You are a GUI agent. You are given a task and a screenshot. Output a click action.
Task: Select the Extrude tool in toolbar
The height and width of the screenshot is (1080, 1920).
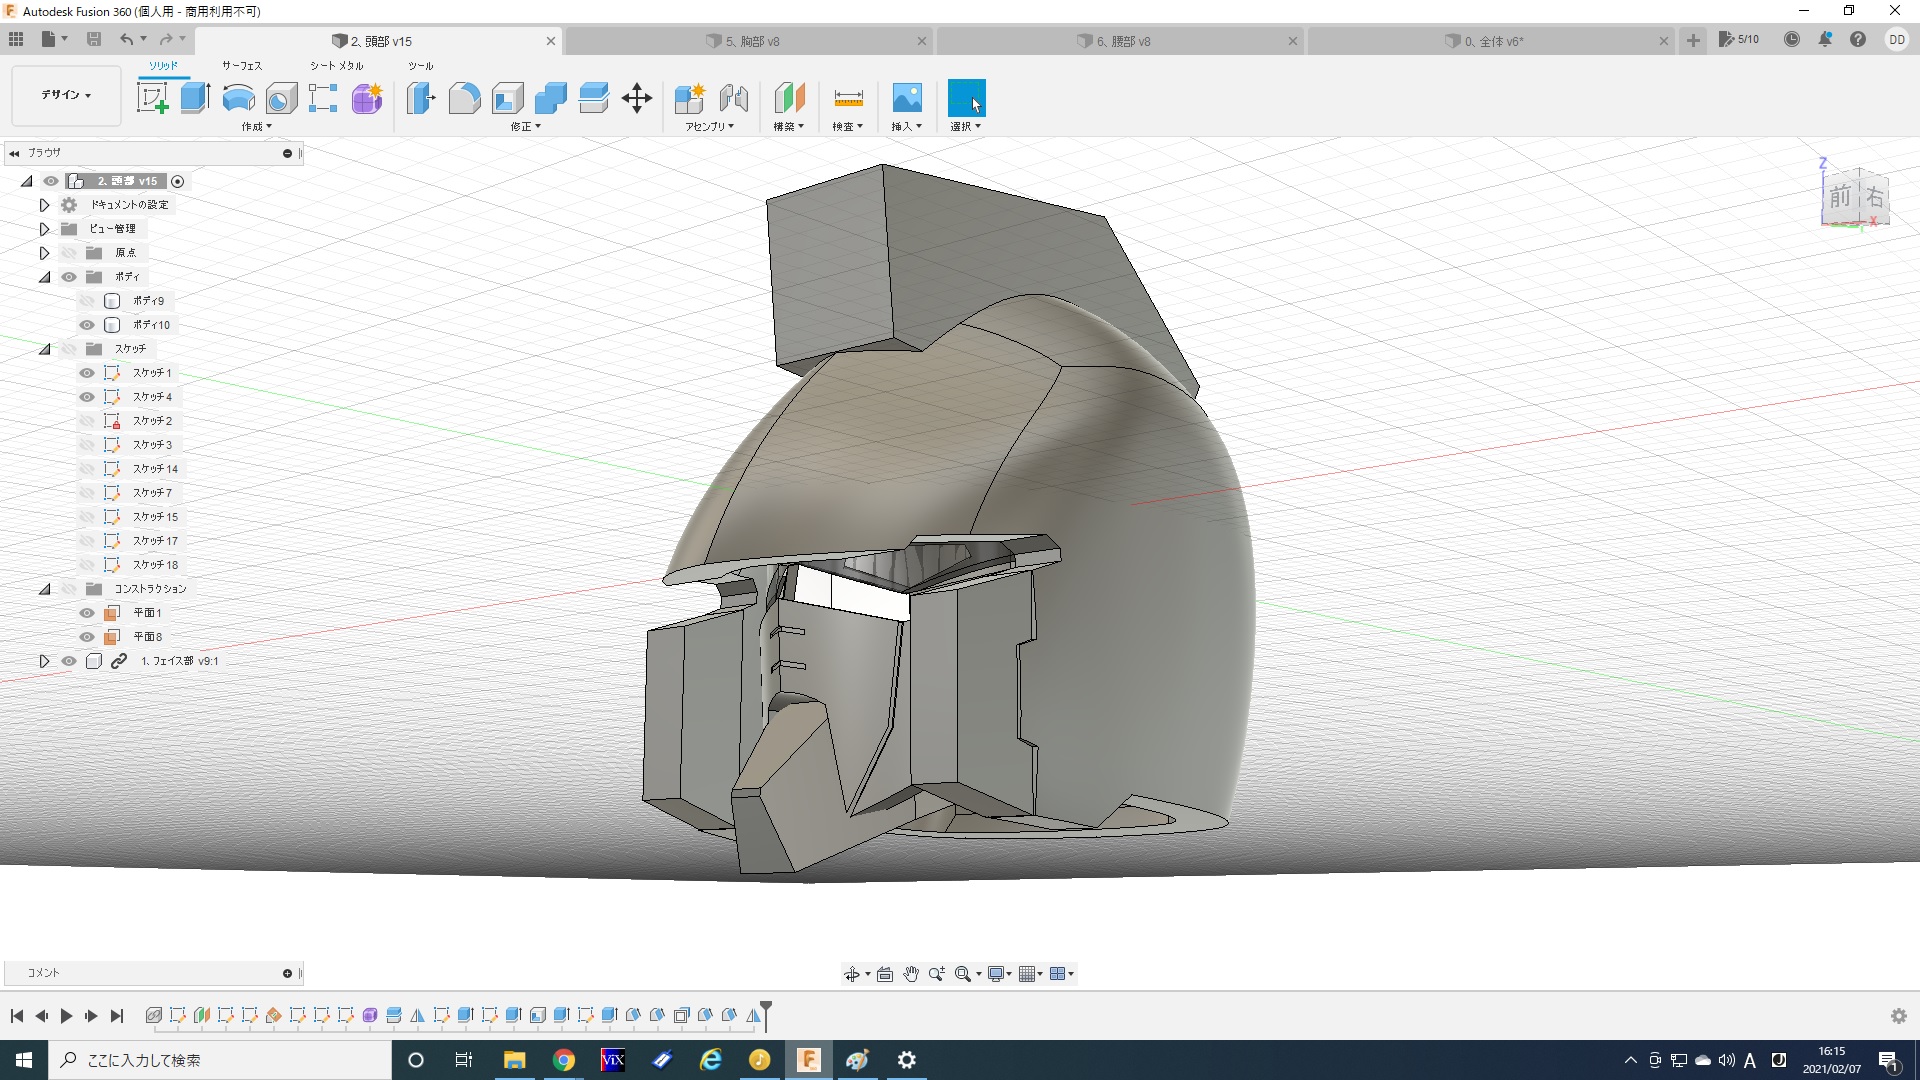click(x=195, y=98)
